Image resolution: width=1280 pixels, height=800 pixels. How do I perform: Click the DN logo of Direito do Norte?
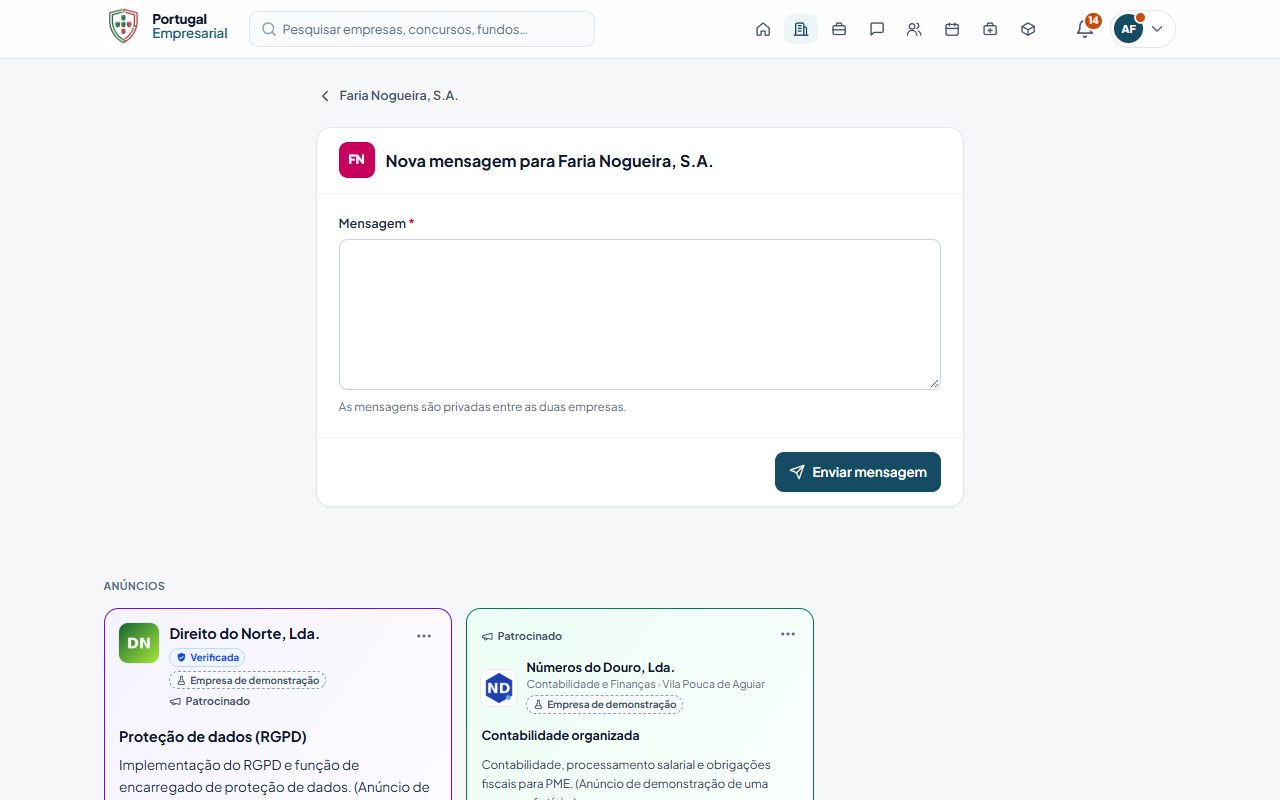139,643
